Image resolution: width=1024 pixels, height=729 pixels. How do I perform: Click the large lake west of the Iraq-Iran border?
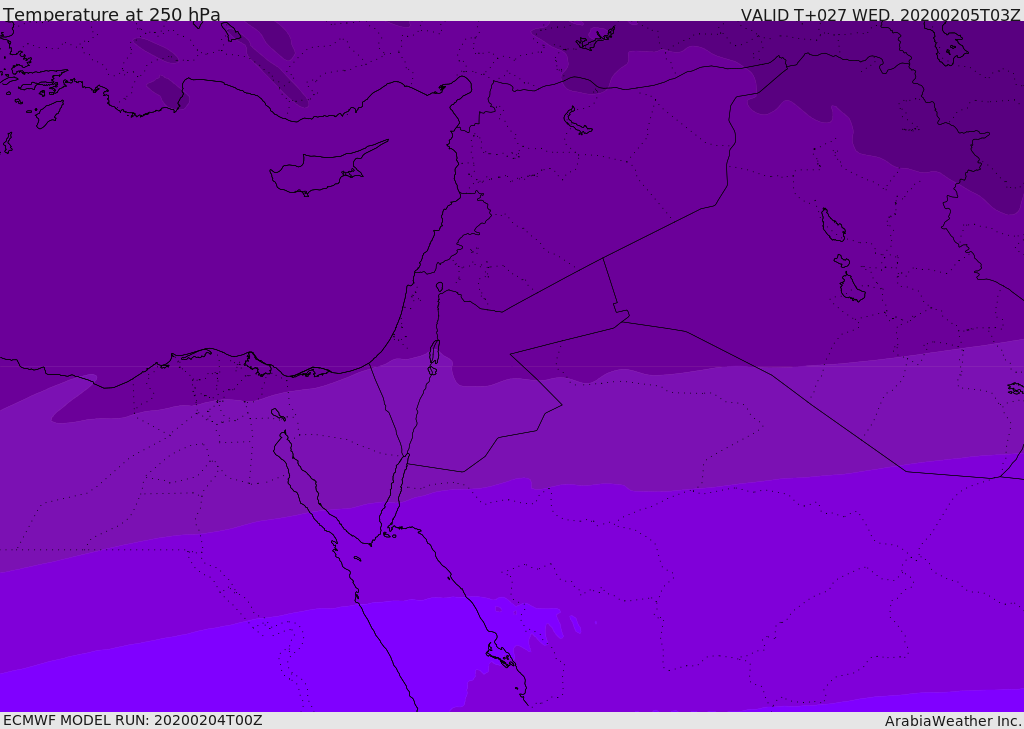833,225
